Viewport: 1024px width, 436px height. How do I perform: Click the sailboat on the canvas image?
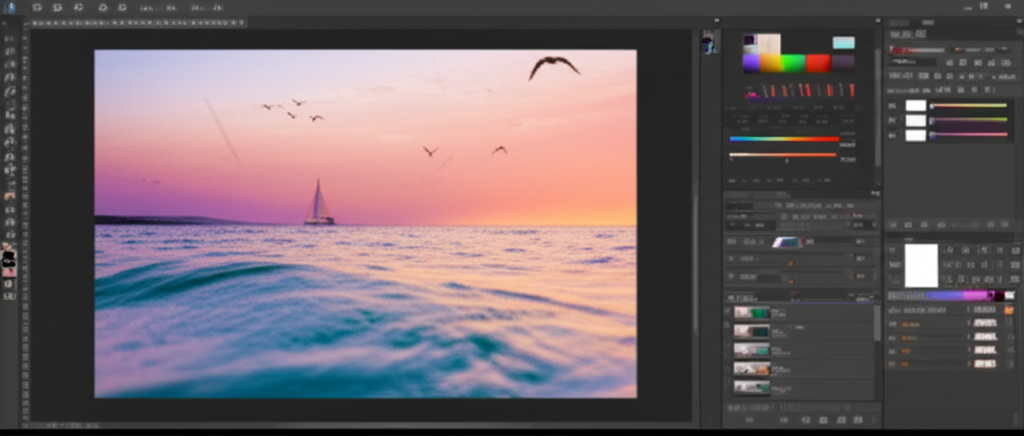(319, 203)
